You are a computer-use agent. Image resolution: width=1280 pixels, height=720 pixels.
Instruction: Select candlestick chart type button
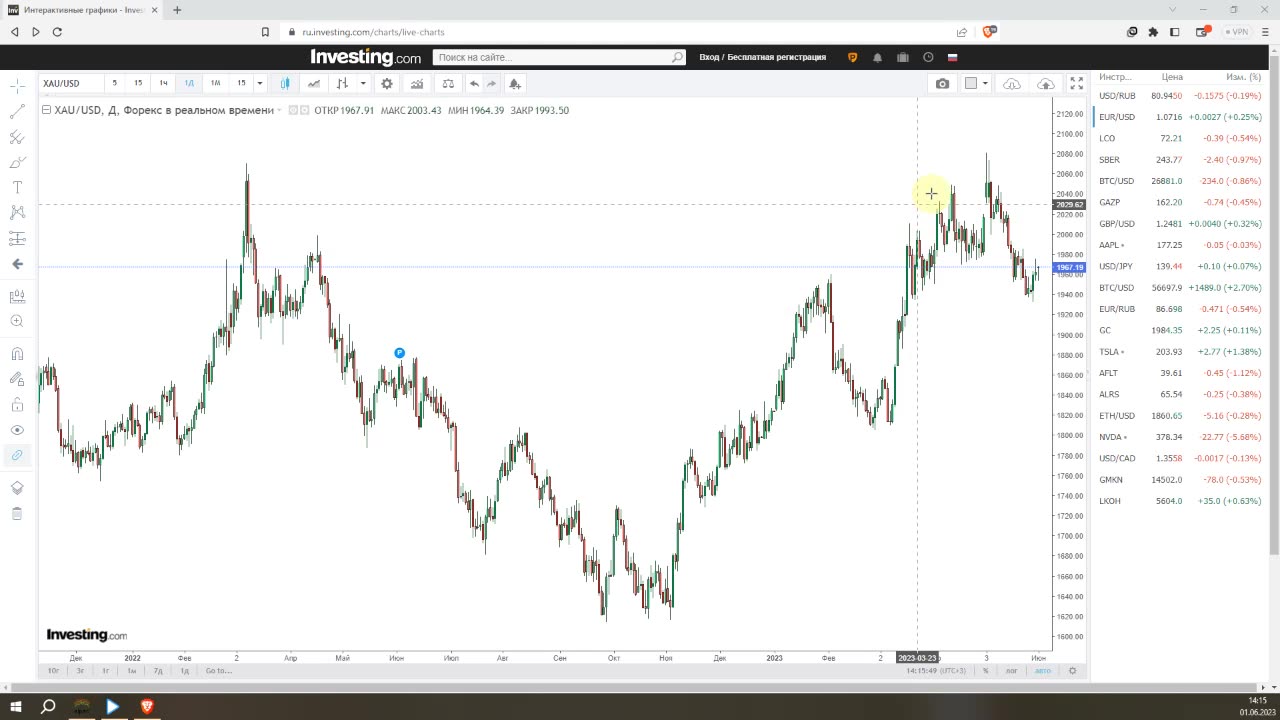[285, 83]
